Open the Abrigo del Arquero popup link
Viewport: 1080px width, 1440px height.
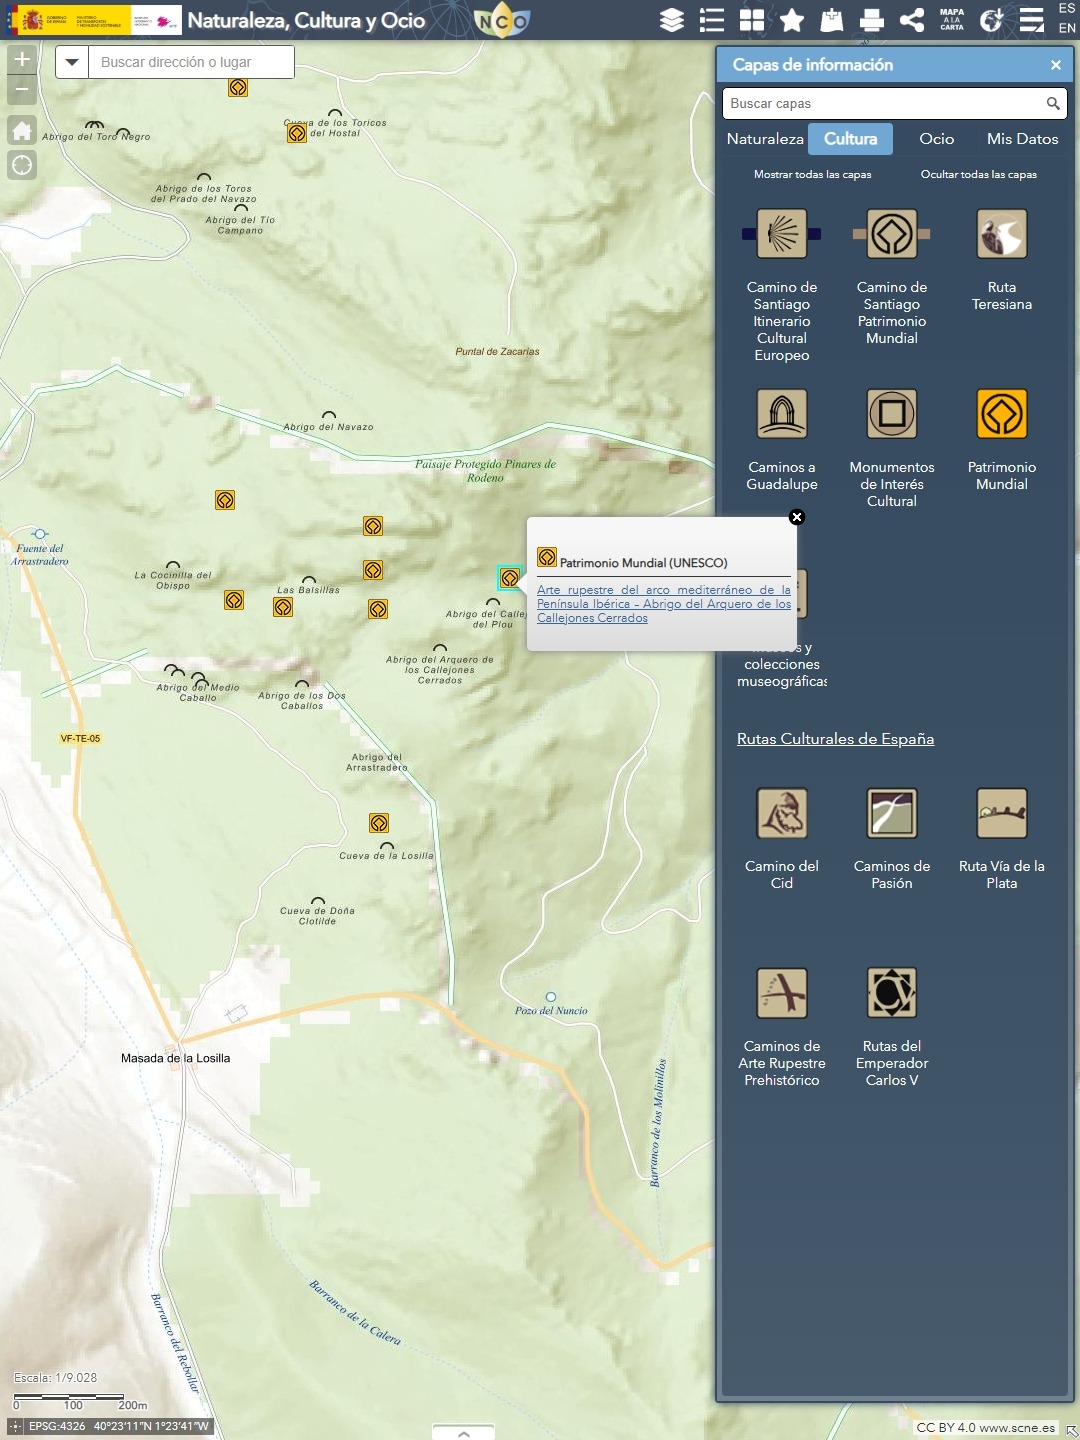[663, 604]
